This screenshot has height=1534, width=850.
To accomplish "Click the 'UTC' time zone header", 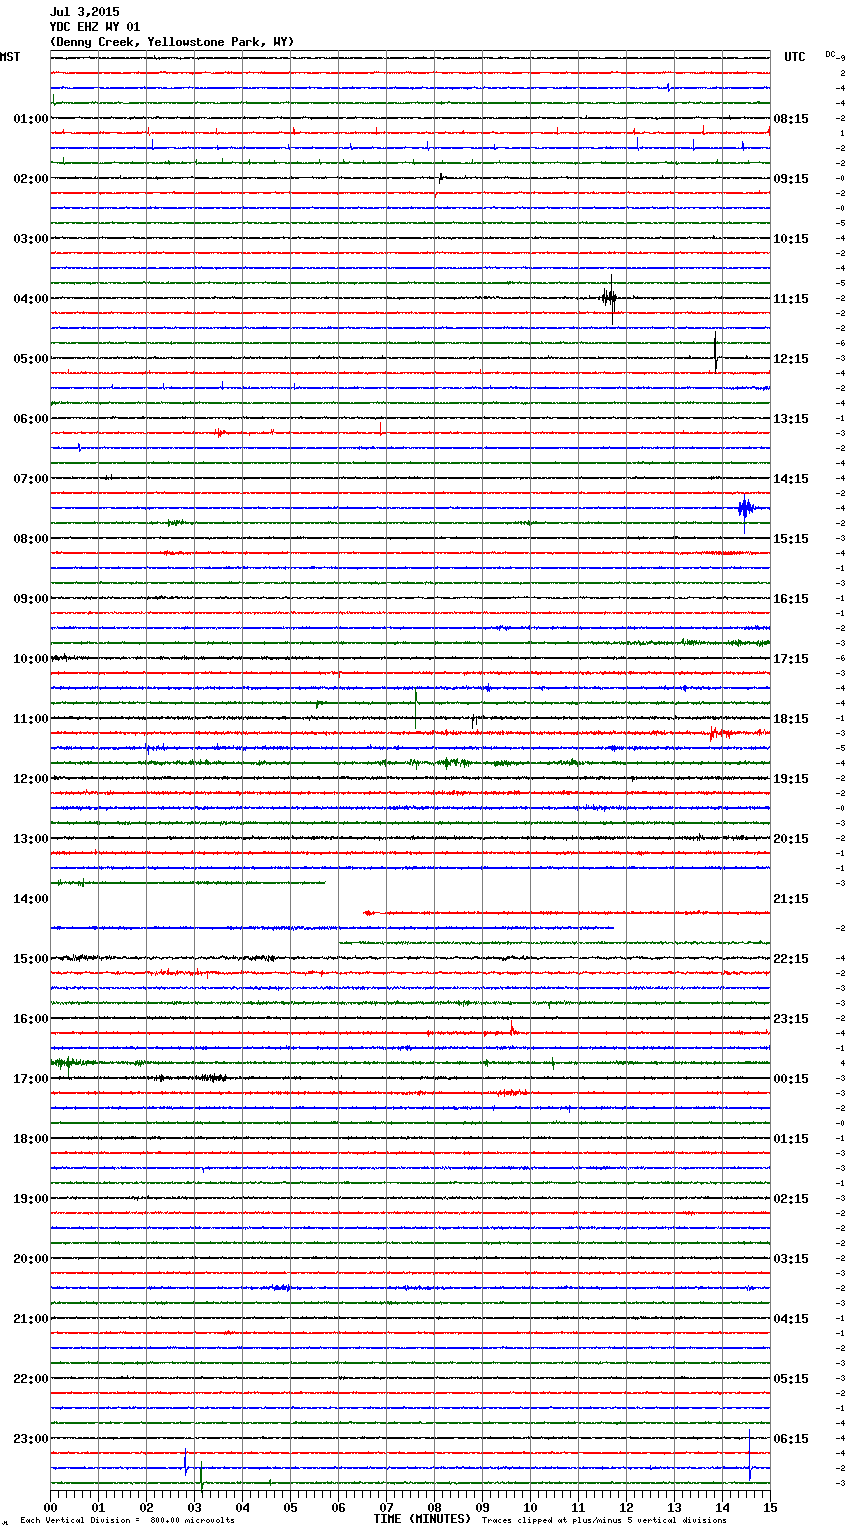I will (x=795, y=57).
